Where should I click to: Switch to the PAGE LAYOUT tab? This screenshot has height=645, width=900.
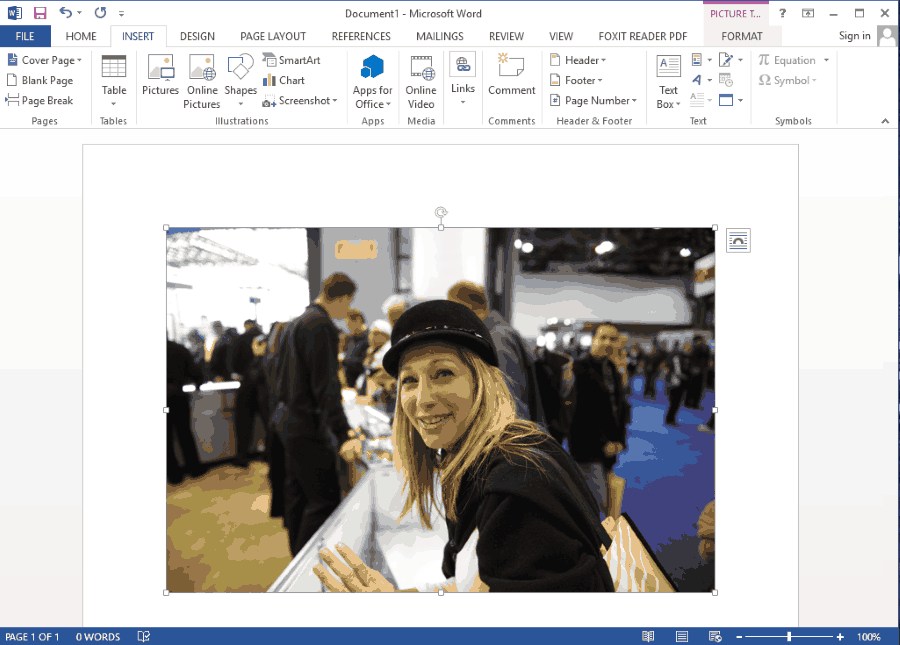(x=273, y=36)
